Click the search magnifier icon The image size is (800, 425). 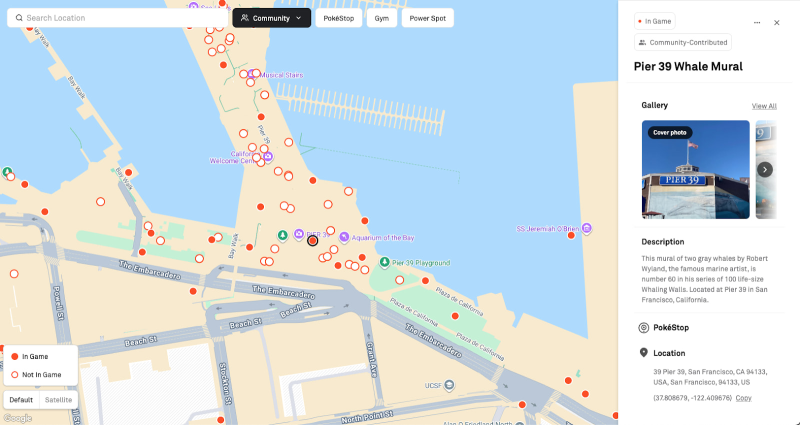tap(19, 18)
